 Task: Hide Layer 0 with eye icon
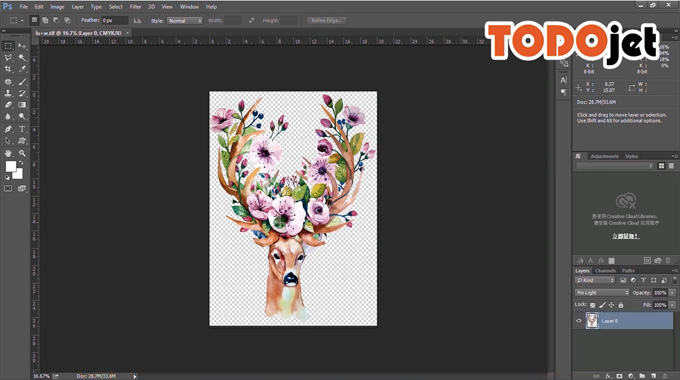(x=579, y=321)
